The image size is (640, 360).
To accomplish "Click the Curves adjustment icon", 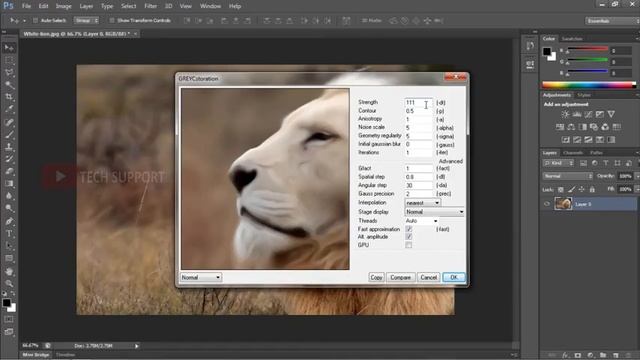I will pos(588,114).
